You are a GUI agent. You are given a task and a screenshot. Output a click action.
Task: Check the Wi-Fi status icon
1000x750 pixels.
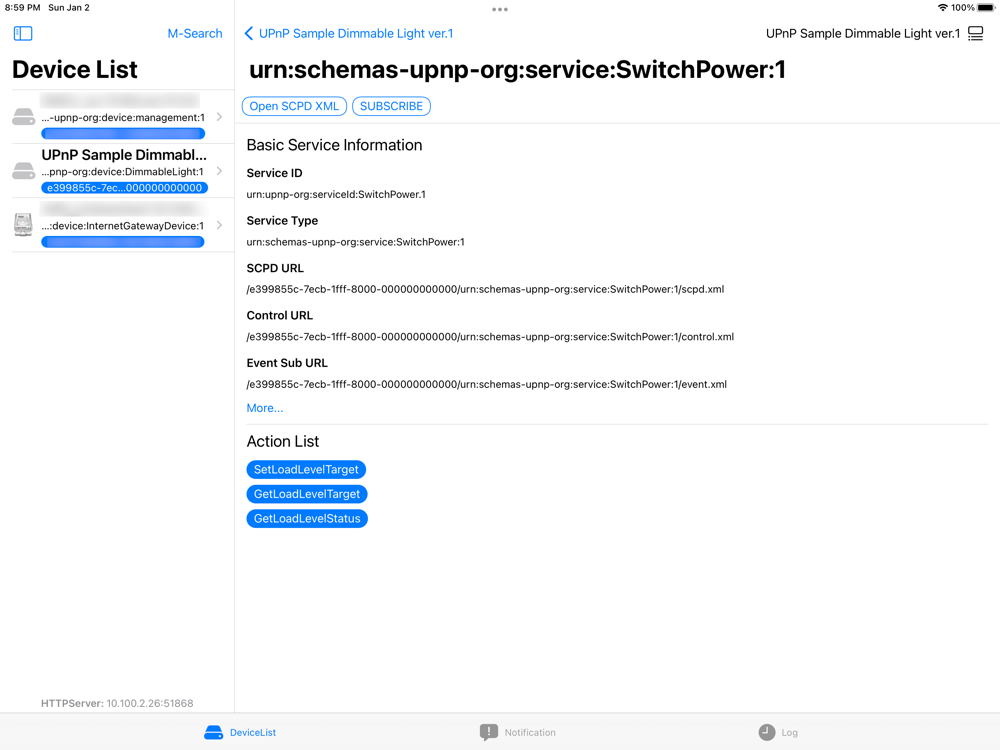[x=943, y=8]
